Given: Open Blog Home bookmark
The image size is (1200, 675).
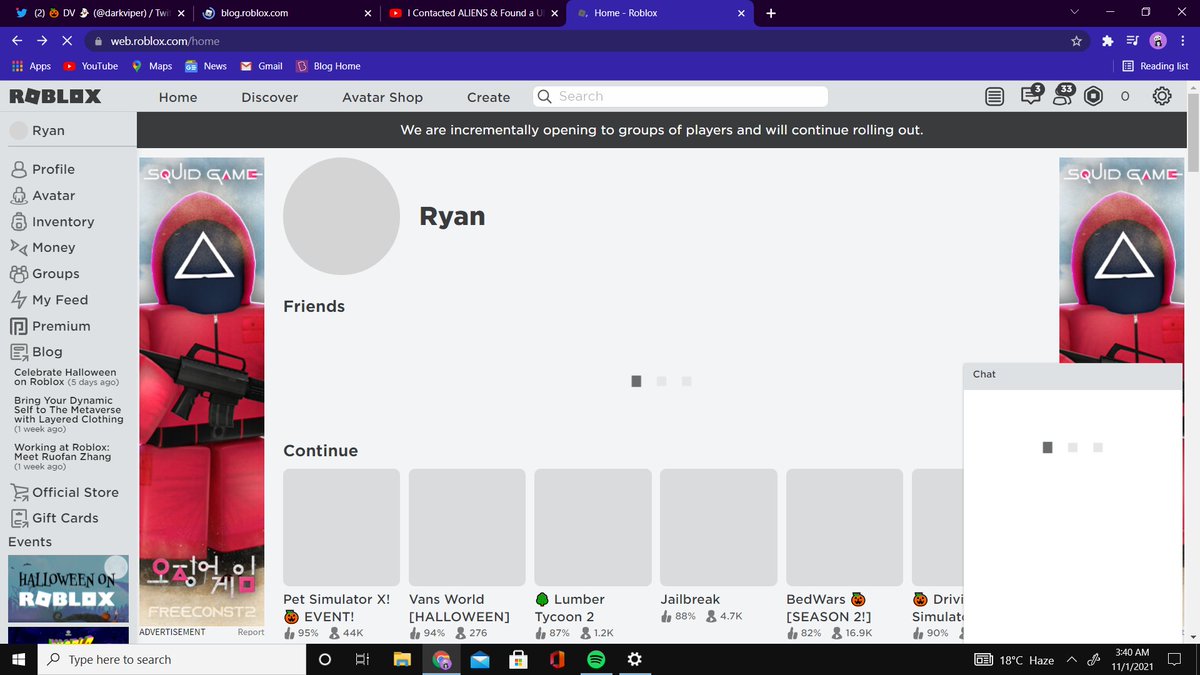Looking at the screenshot, I should pos(328,66).
